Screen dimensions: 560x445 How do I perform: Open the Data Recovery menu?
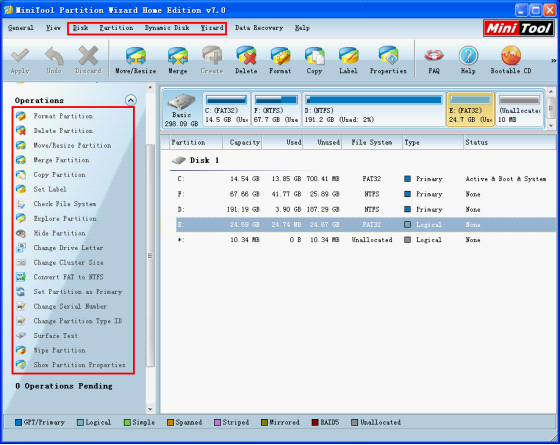(x=259, y=28)
